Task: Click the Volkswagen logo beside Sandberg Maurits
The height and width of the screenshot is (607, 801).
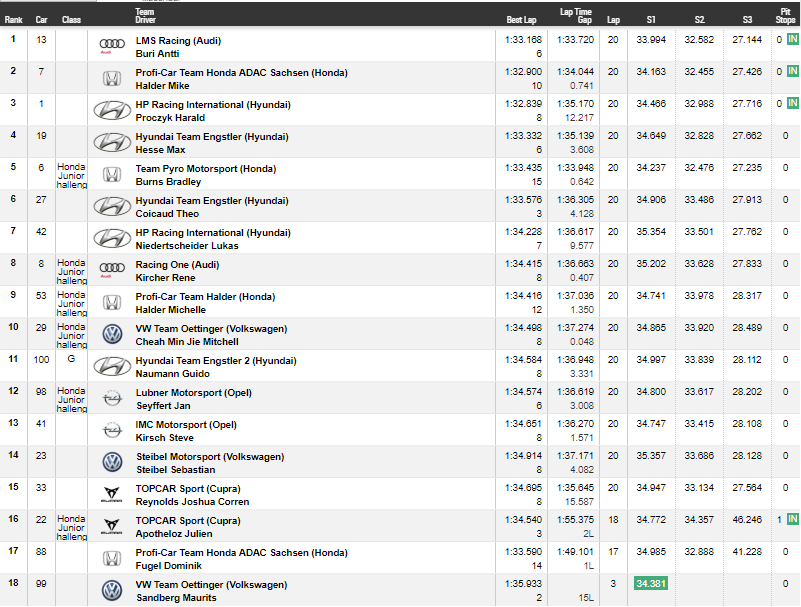Action: pyautogui.click(x=112, y=591)
